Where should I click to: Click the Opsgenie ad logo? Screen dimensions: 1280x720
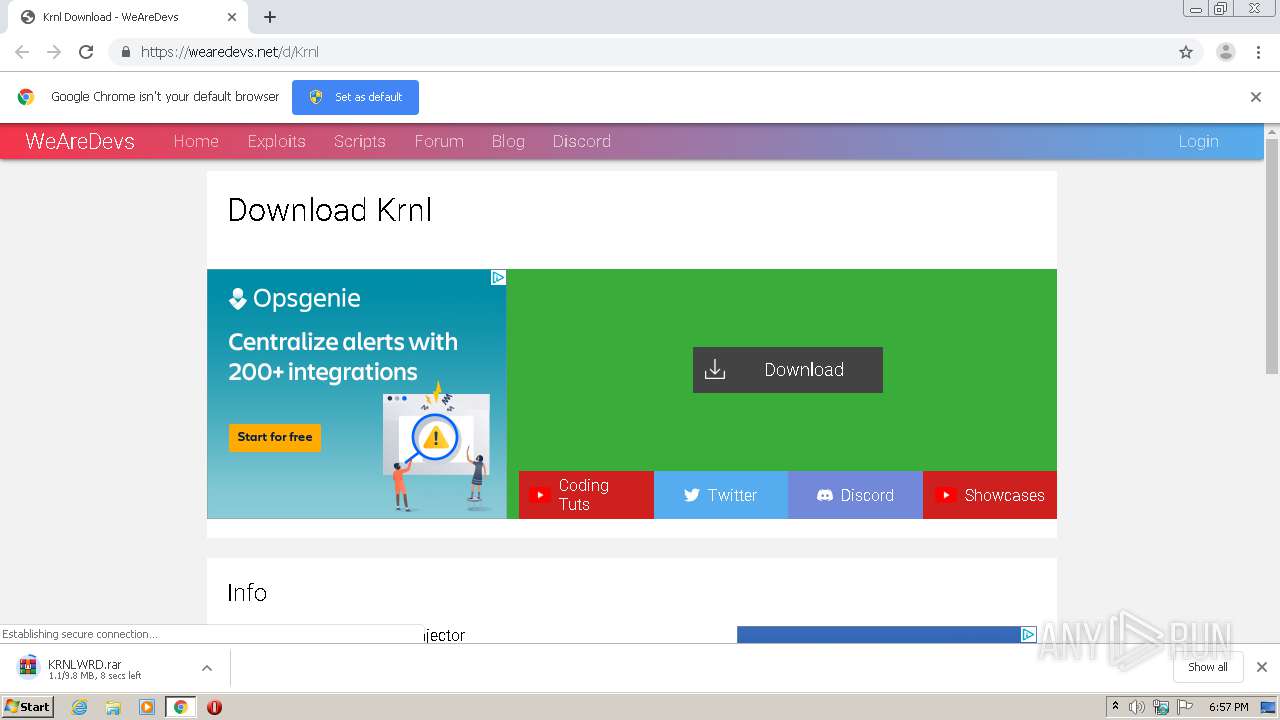[x=294, y=298]
